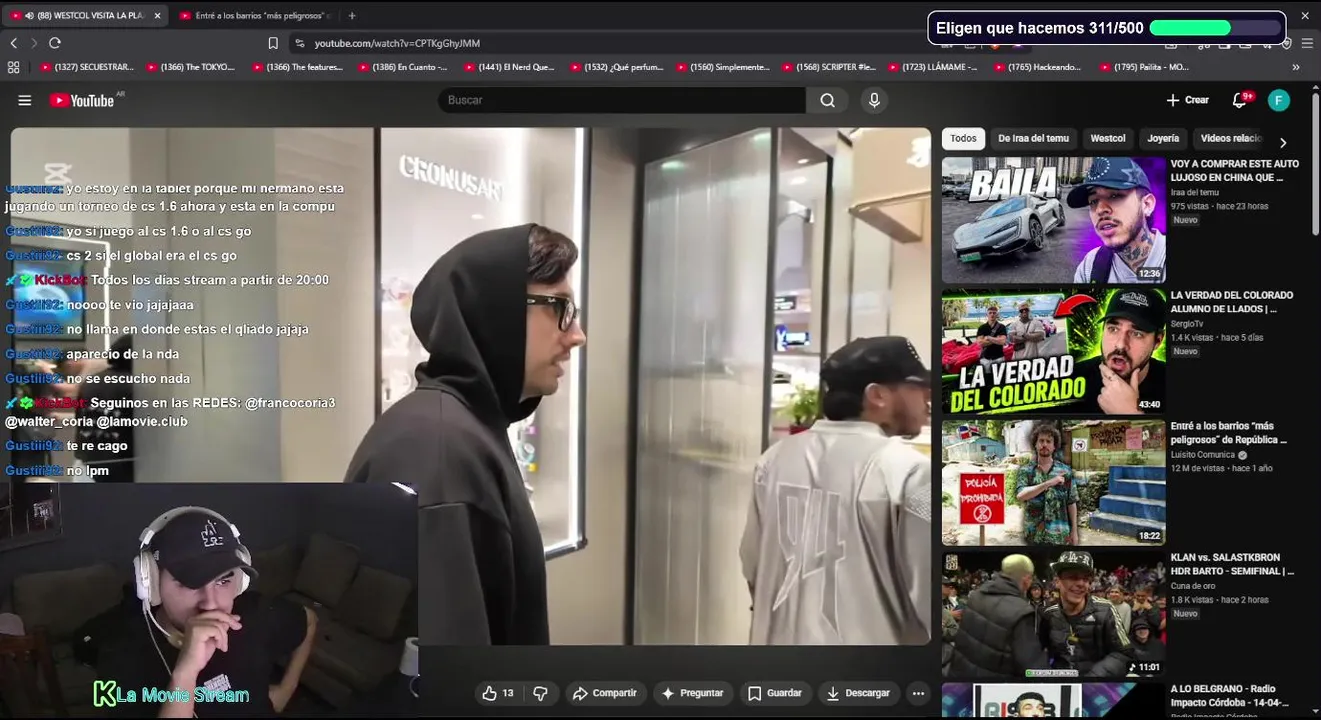Open the LA VERDAD DEL COLORADO thumbnail

1053,351
